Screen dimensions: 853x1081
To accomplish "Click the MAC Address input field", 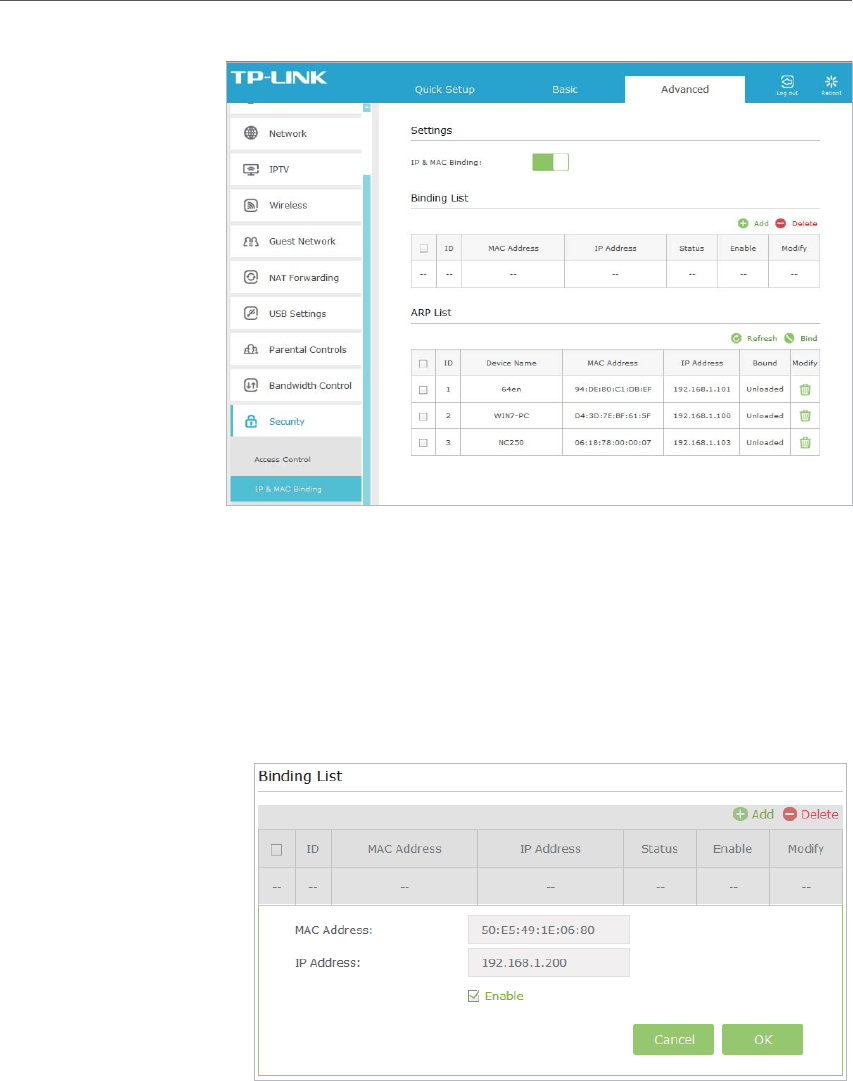I will [x=548, y=929].
